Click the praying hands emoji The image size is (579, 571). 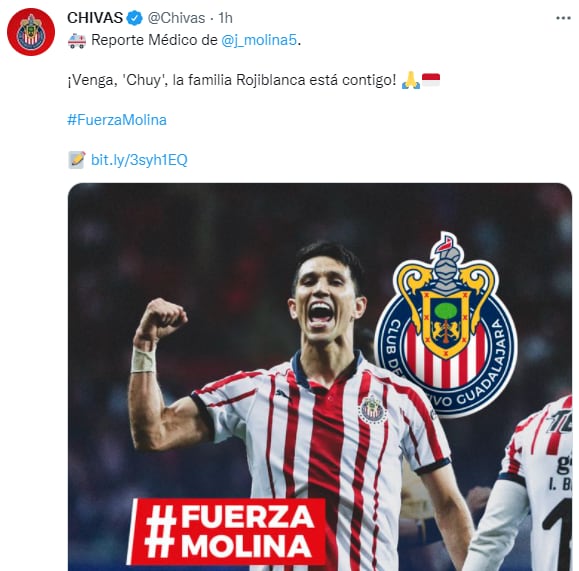[x=411, y=80]
